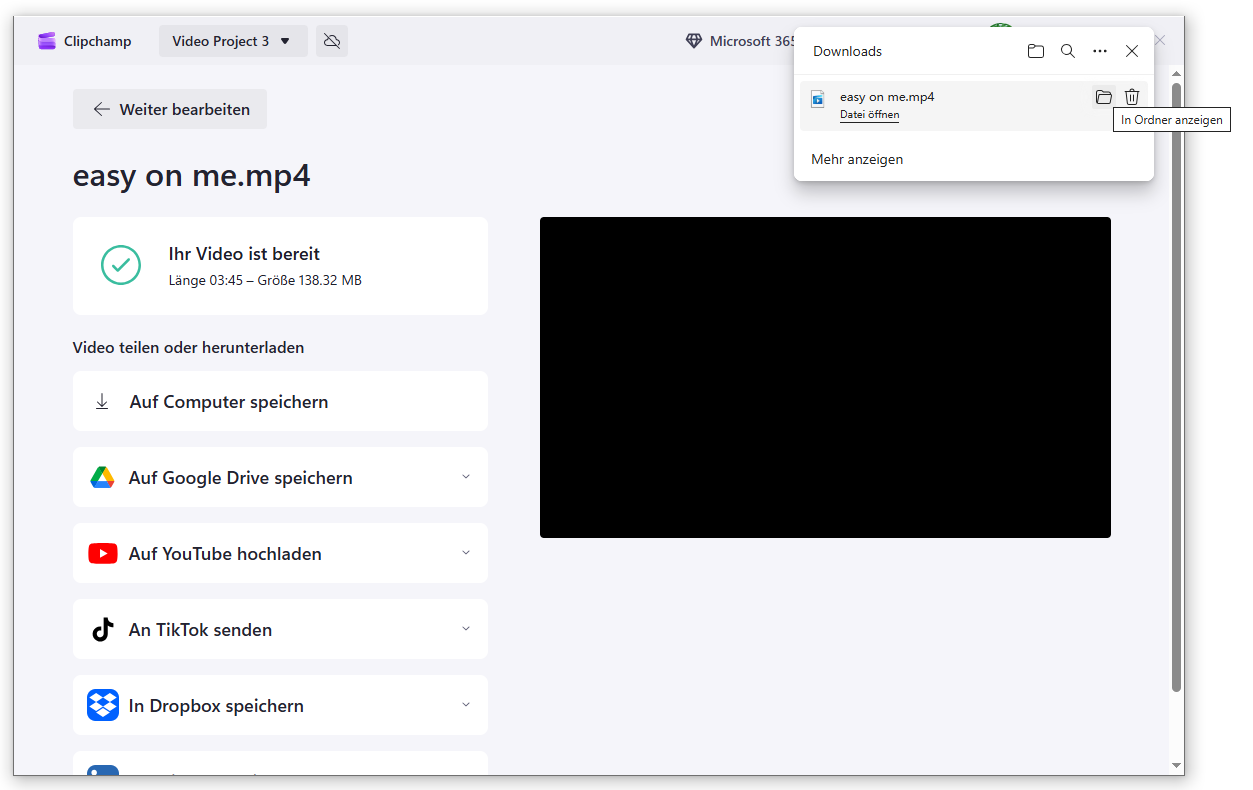
Task: Click Mehr anzeigen in Downloads
Action: click(857, 159)
